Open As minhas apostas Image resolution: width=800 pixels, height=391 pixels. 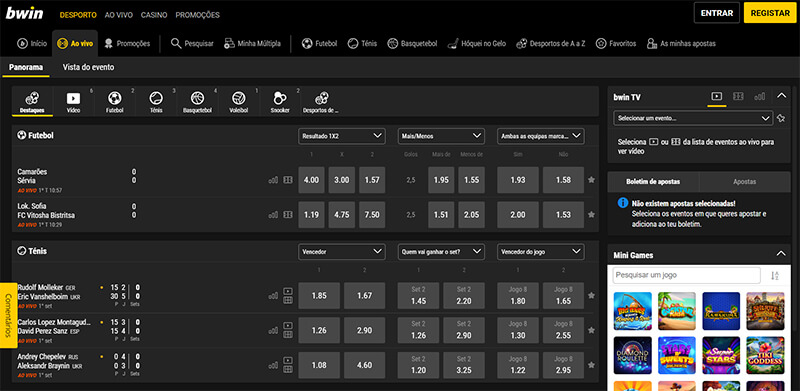pyautogui.click(x=681, y=43)
